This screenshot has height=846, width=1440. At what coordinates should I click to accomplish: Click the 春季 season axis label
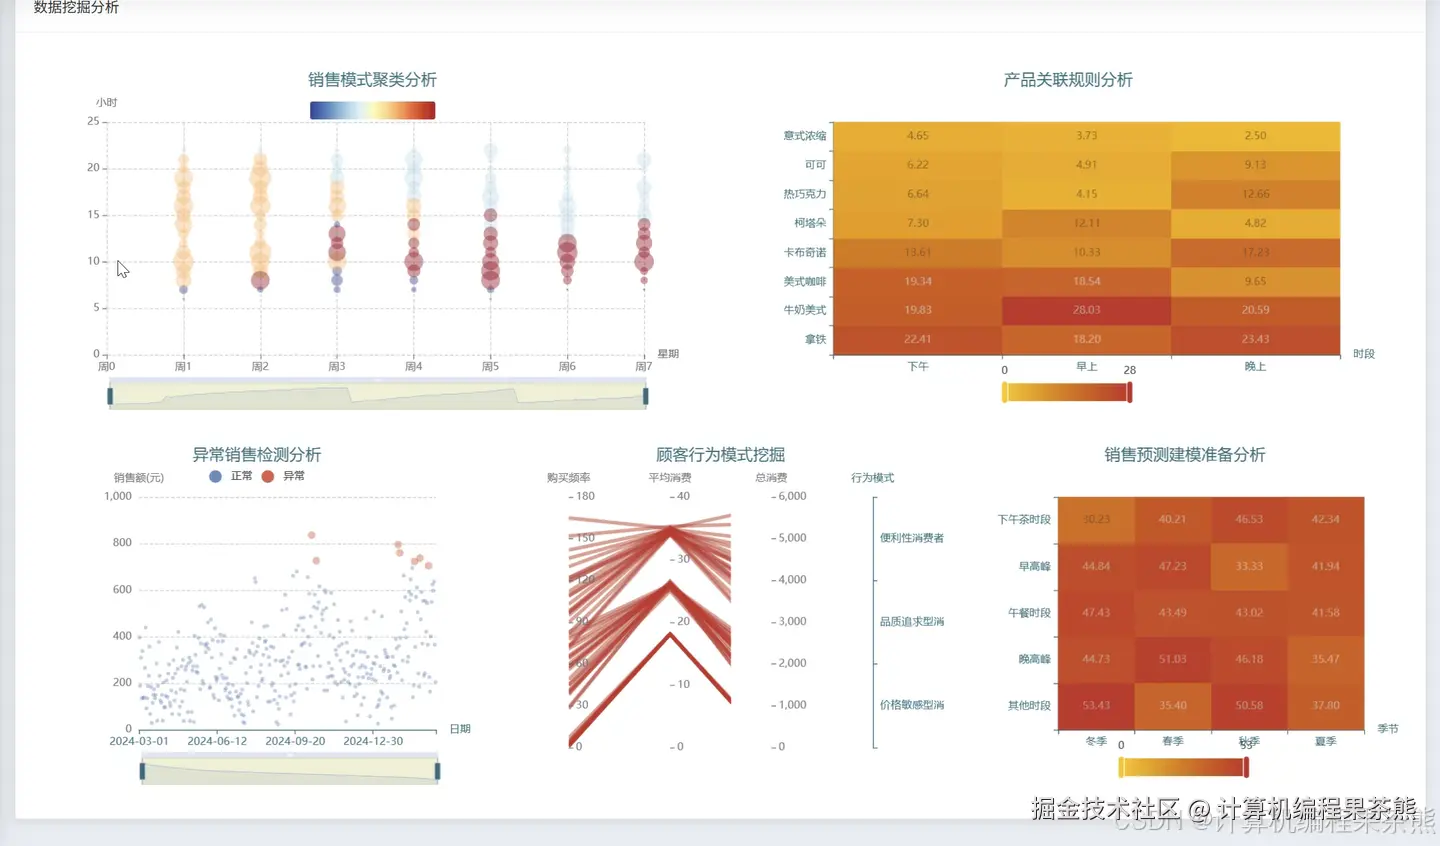1173,742
